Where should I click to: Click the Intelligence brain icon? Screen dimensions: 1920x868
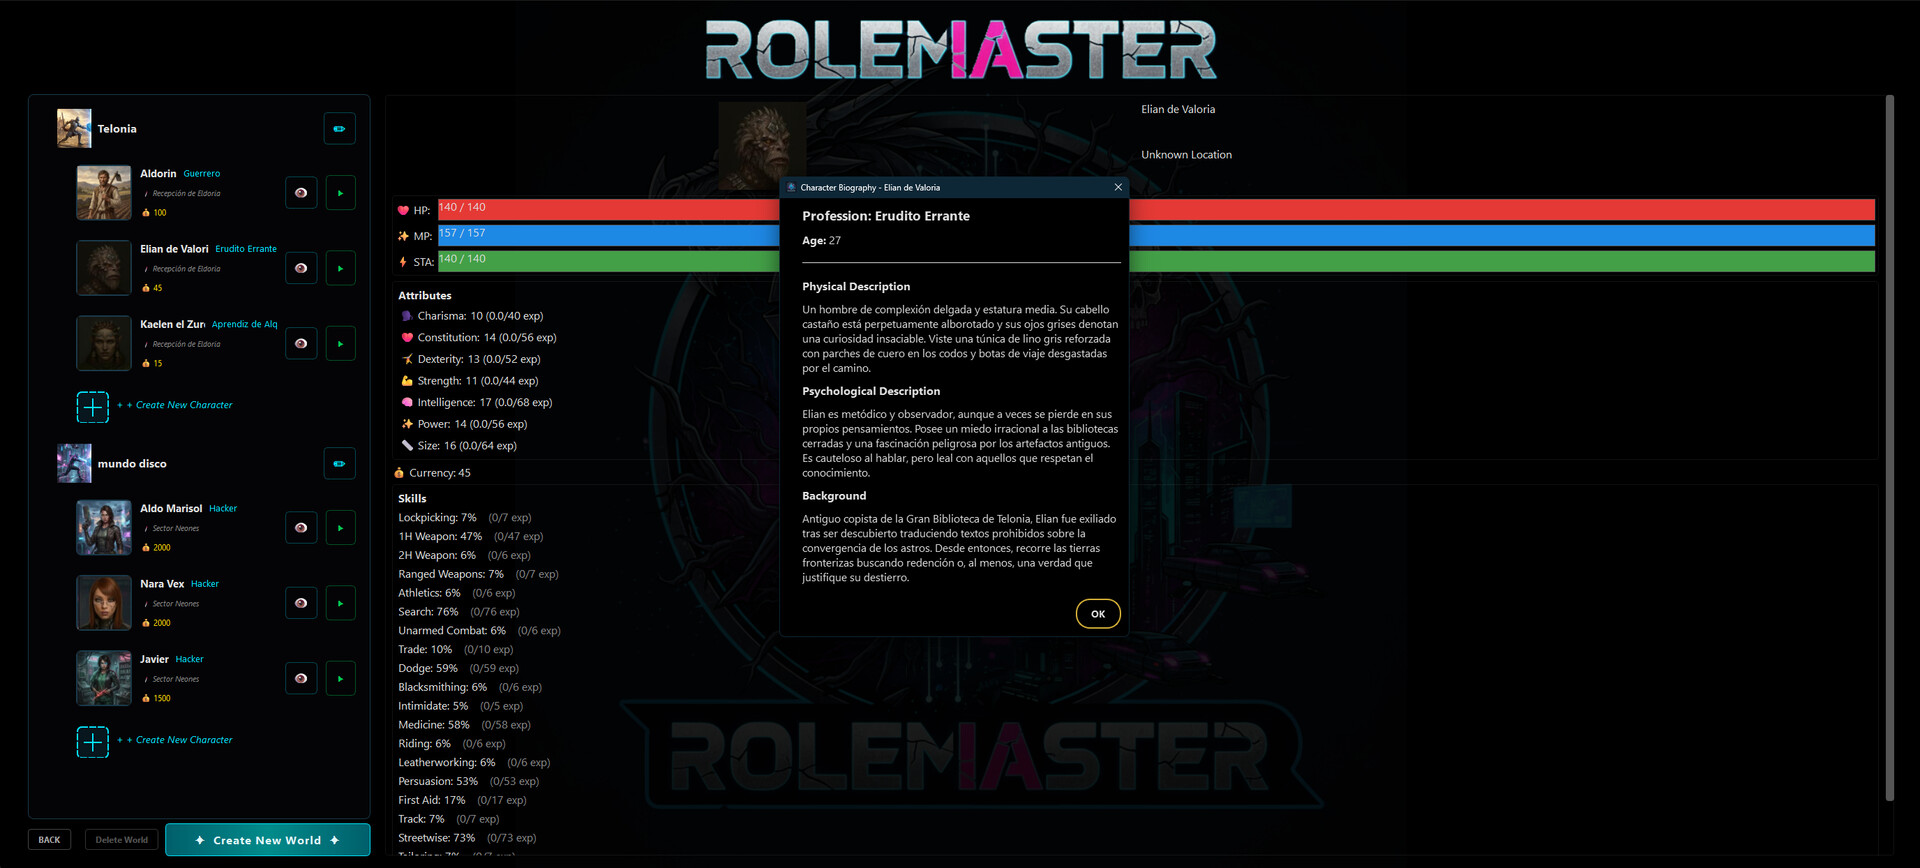407,403
